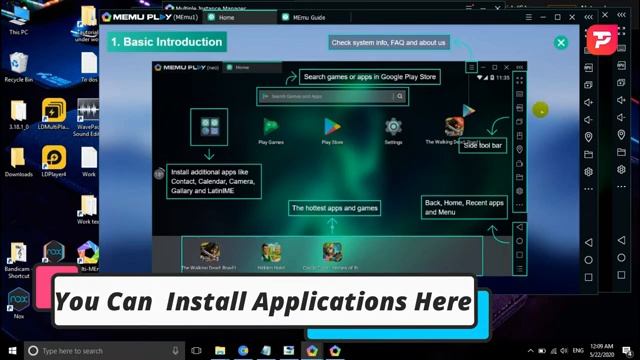The width and height of the screenshot is (640, 360).
Task: Open the Chrome browser taskbar icon
Action: [x=243, y=351]
